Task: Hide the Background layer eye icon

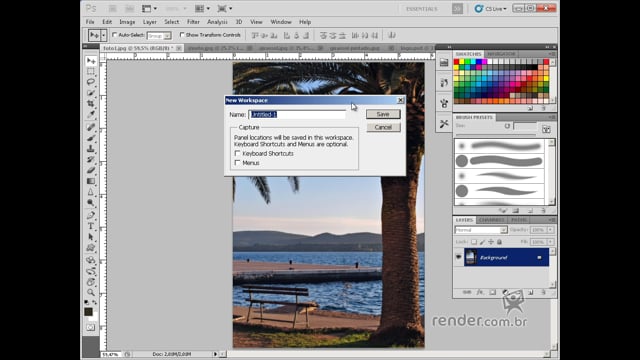Action: point(458,258)
